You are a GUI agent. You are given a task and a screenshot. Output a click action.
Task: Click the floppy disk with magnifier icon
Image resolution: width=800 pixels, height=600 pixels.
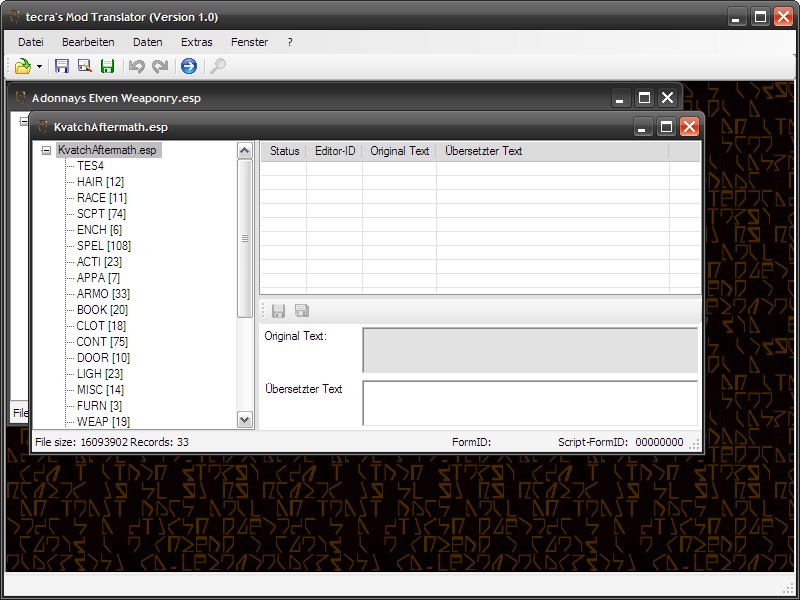click(84, 66)
